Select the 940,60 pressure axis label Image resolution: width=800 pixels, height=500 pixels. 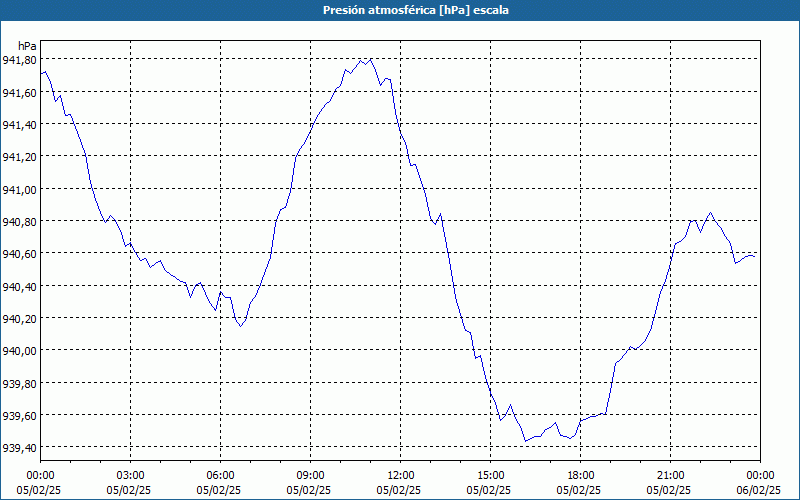tap(19, 254)
